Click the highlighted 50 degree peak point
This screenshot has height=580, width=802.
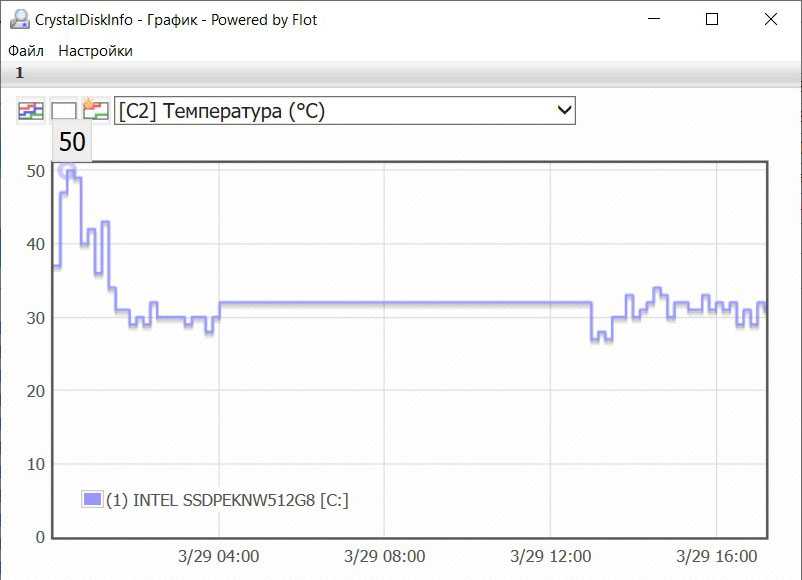pos(67,170)
